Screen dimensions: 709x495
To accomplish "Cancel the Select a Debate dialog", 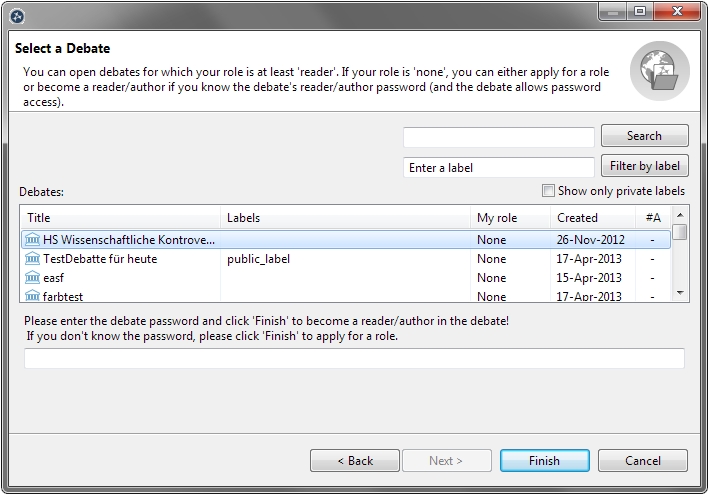I will 643,461.
